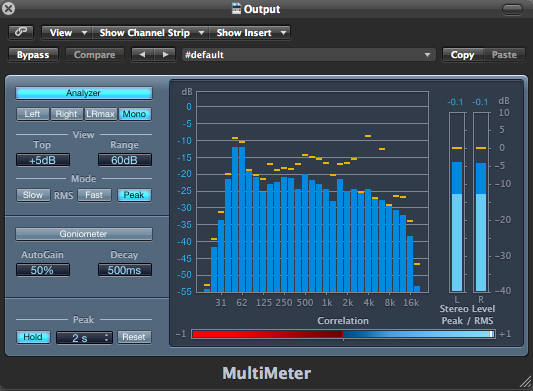Select Right channel for analyzer
The height and width of the screenshot is (391, 533).
[66, 114]
